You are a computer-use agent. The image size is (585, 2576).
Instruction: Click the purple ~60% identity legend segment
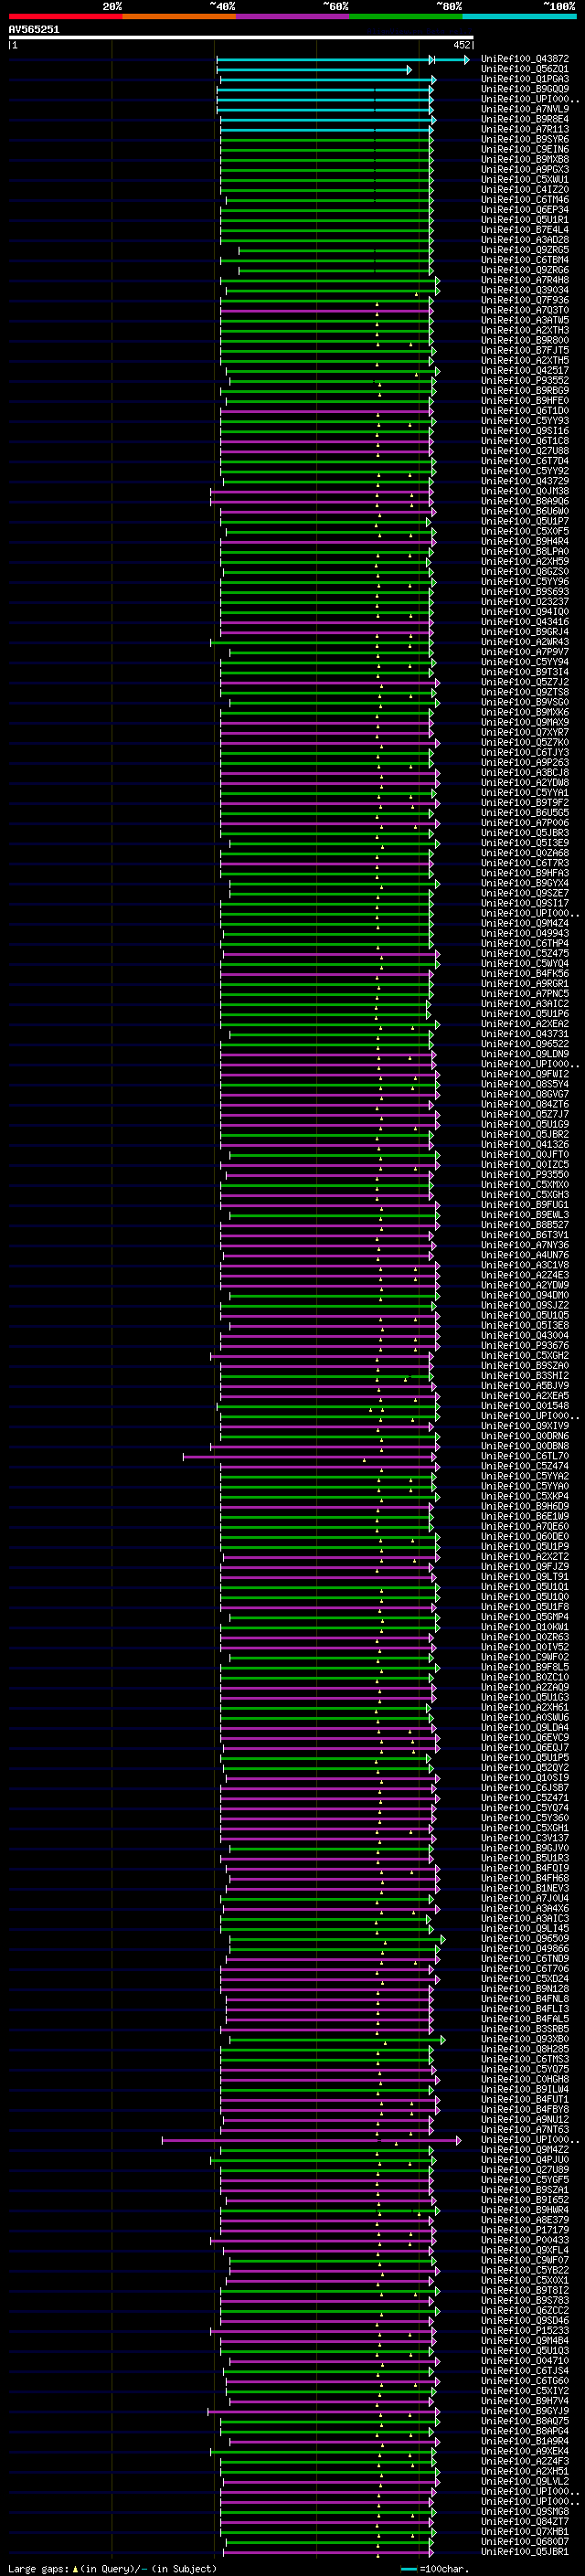click(292, 16)
